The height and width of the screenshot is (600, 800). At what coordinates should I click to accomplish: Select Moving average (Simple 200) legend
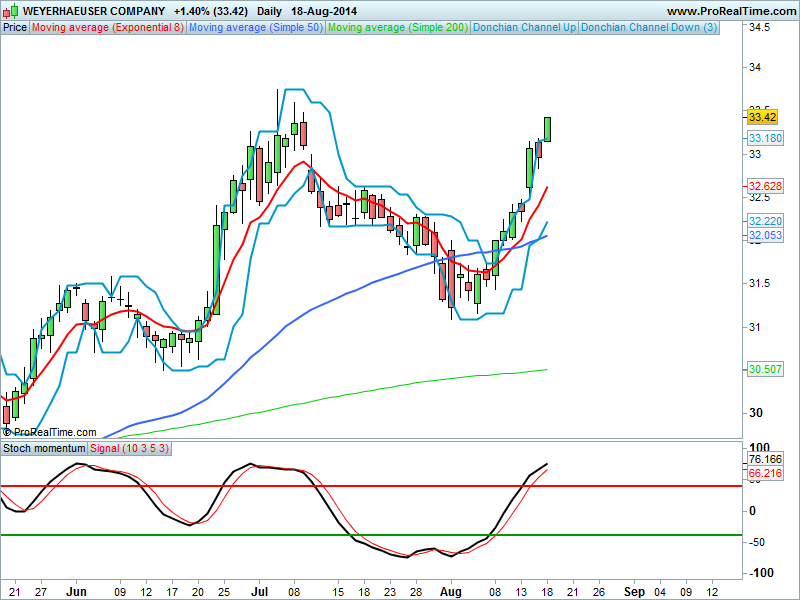(x=397, y=28)
